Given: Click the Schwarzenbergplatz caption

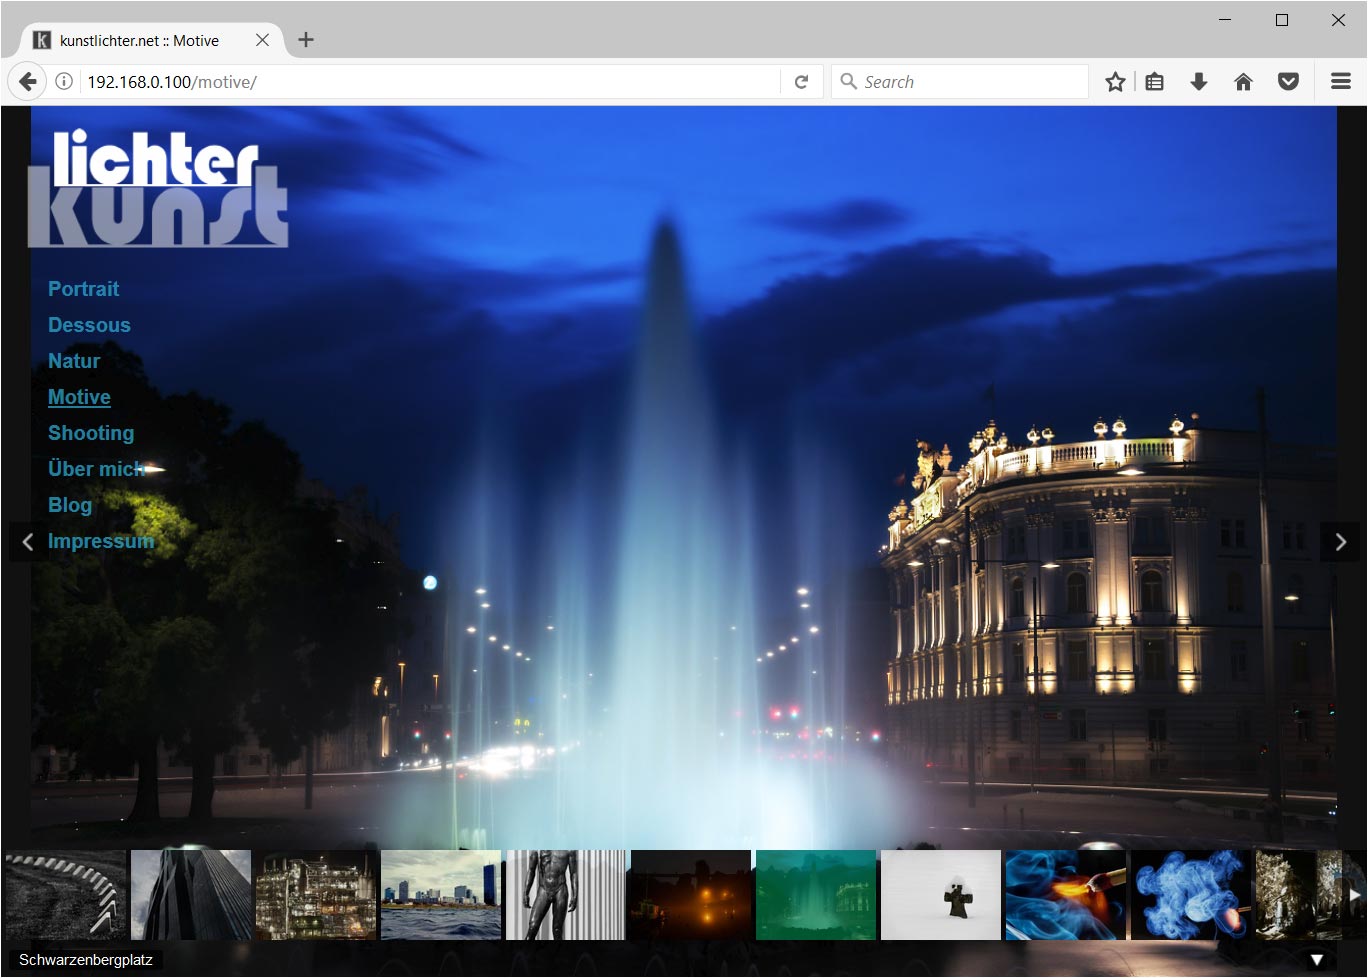Looking at the screenshot, I should pyautogui.click(x=86, y=960).
